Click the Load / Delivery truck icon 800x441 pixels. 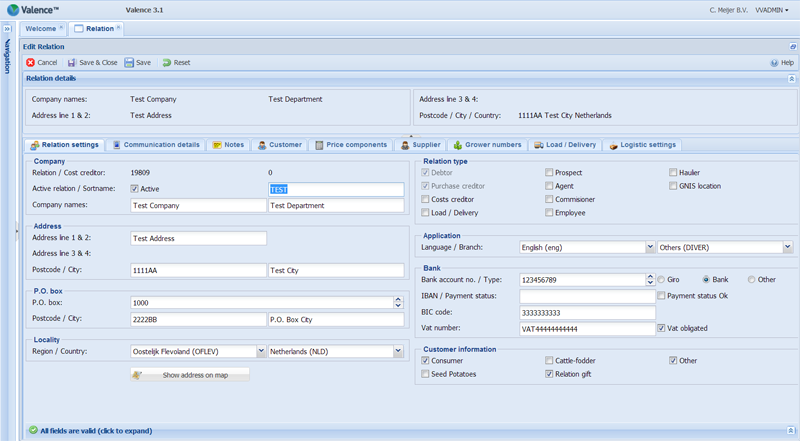[x=539, y=145]
